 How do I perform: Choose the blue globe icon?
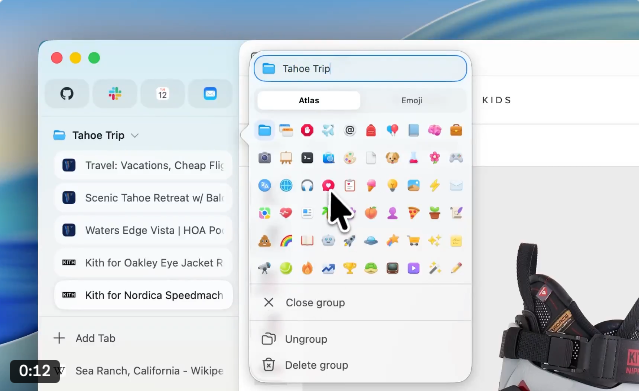pos(286,186)
